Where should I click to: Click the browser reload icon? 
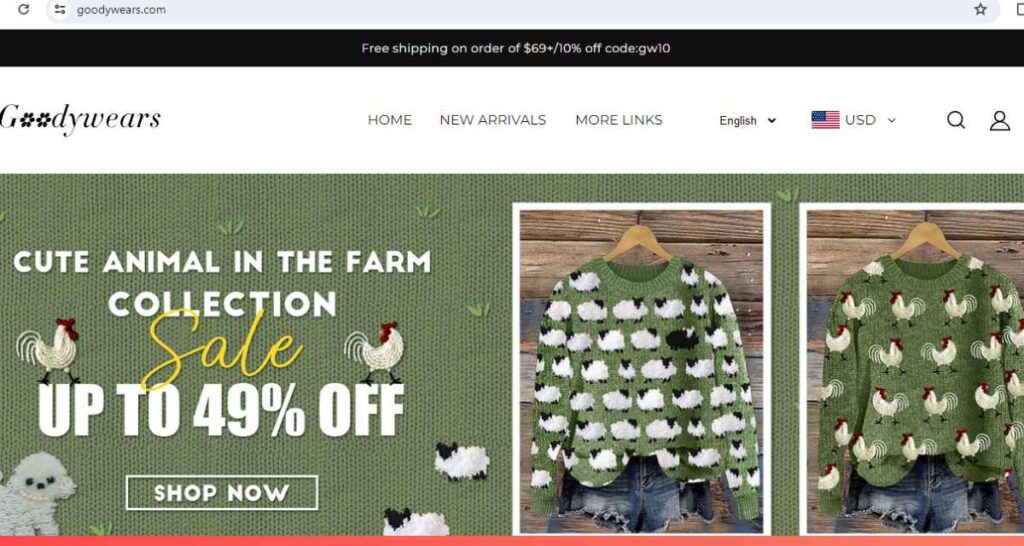(x=24, y=9)
